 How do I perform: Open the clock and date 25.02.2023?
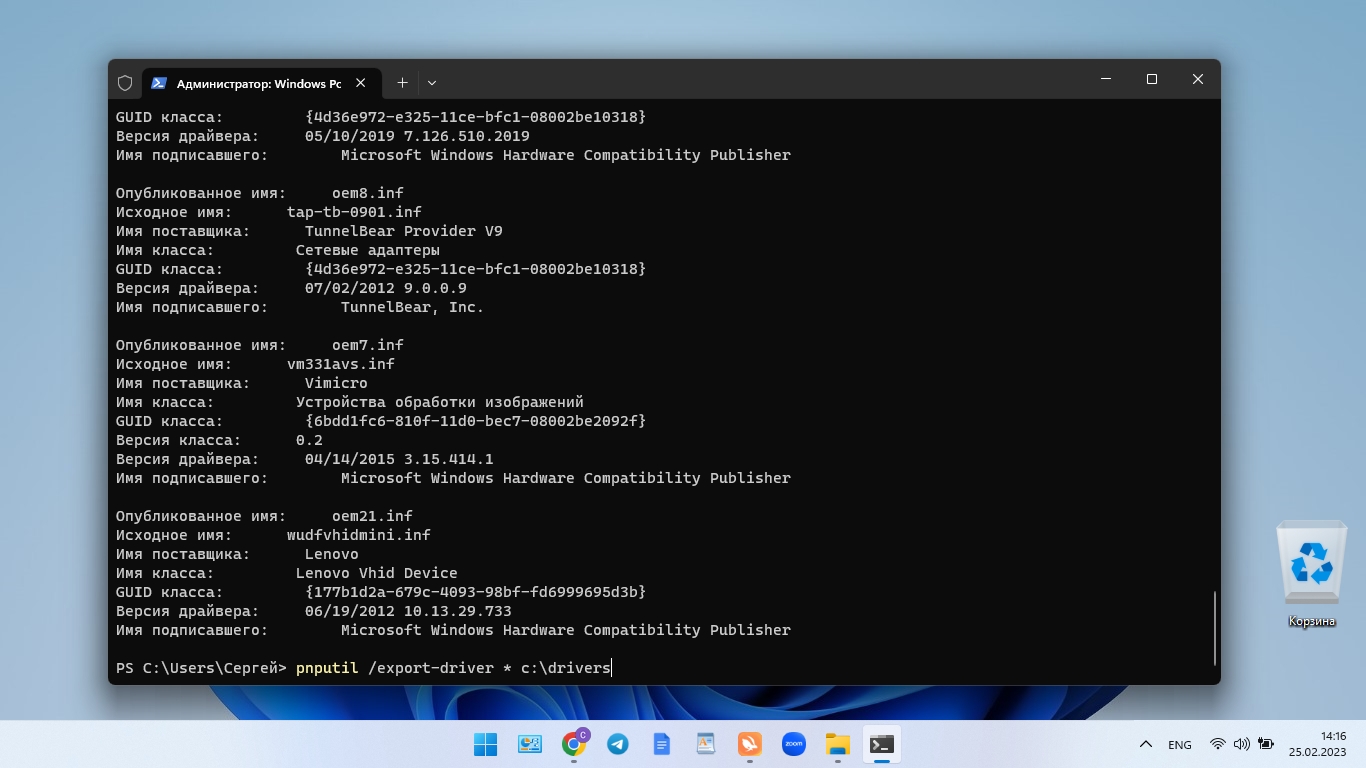1318,744
